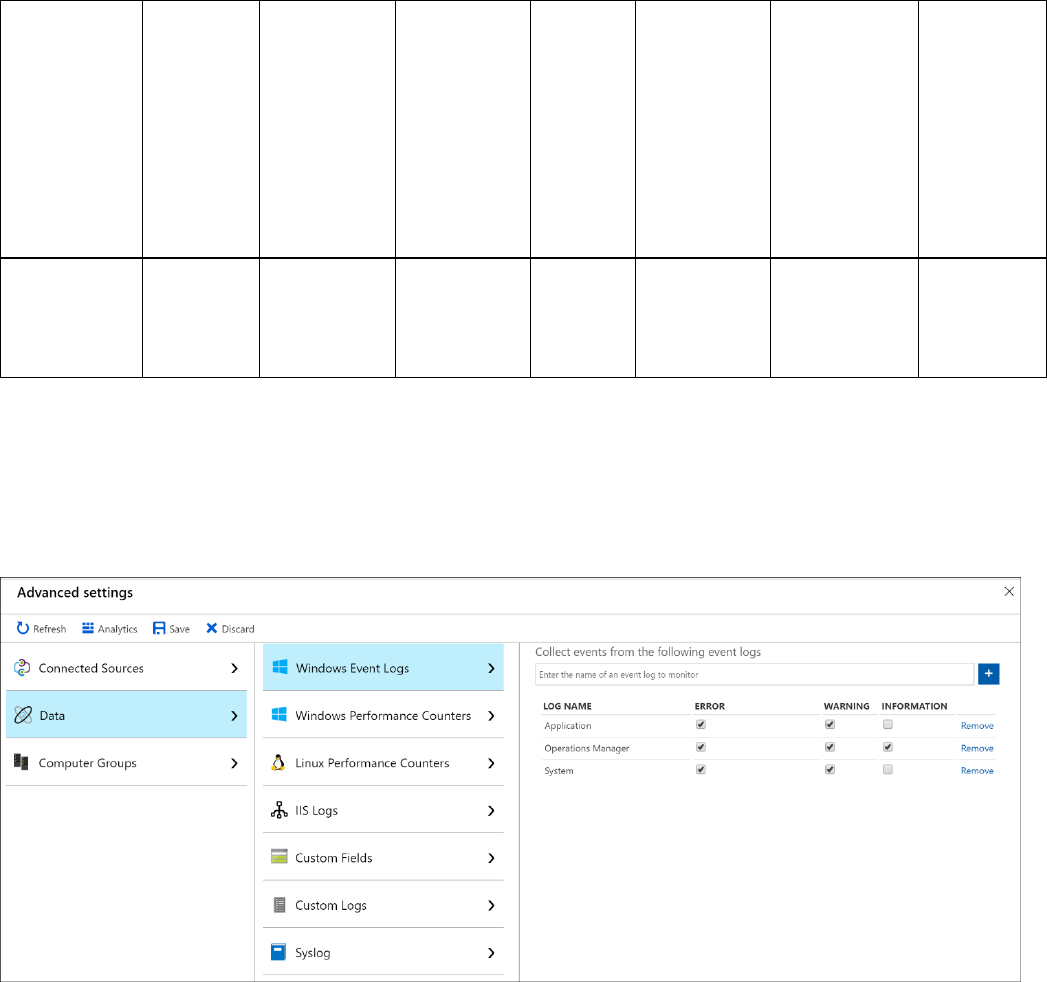Toggle Warning checkbox for Operations Manager
The image size is (1047, 982).
830,747
